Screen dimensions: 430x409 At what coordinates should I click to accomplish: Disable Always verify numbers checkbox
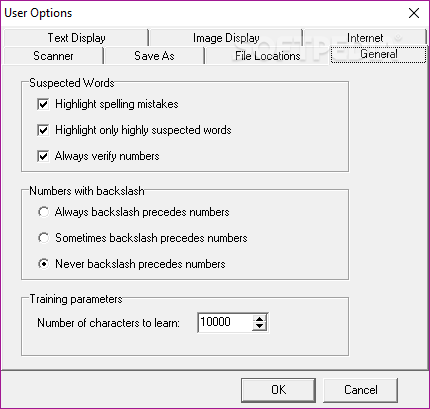[43, 156]
